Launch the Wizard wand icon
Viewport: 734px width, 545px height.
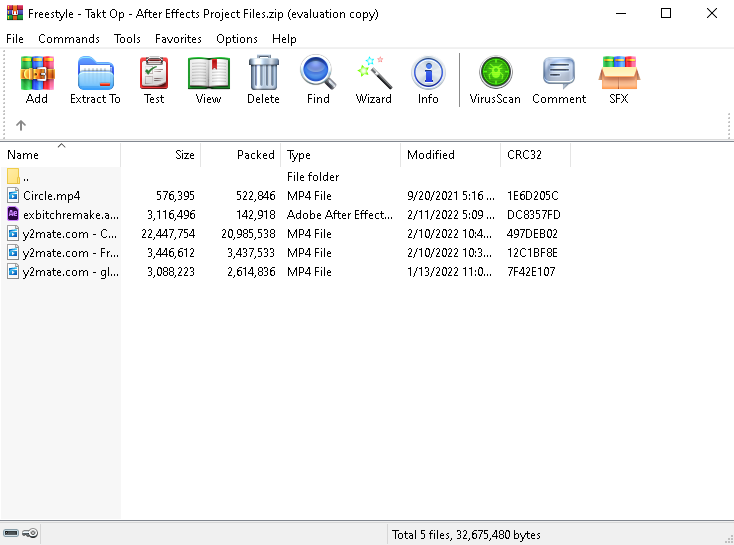(374, 73)
